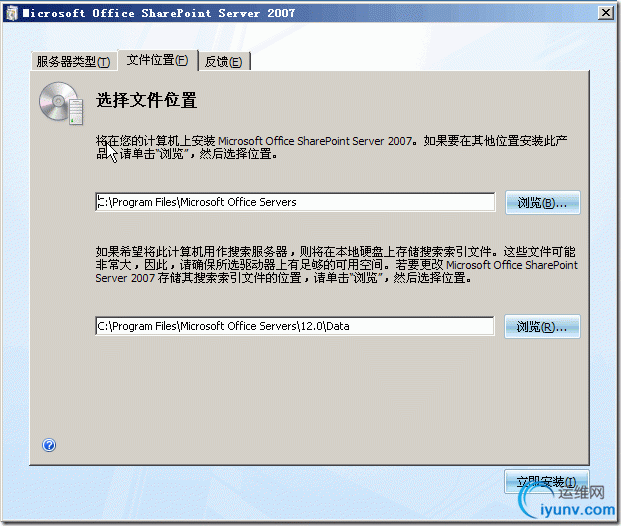This screenshot has height=526, width=621.
Task: Focus the Microsoft Office Servers install path field
Action: pos(295,202)
